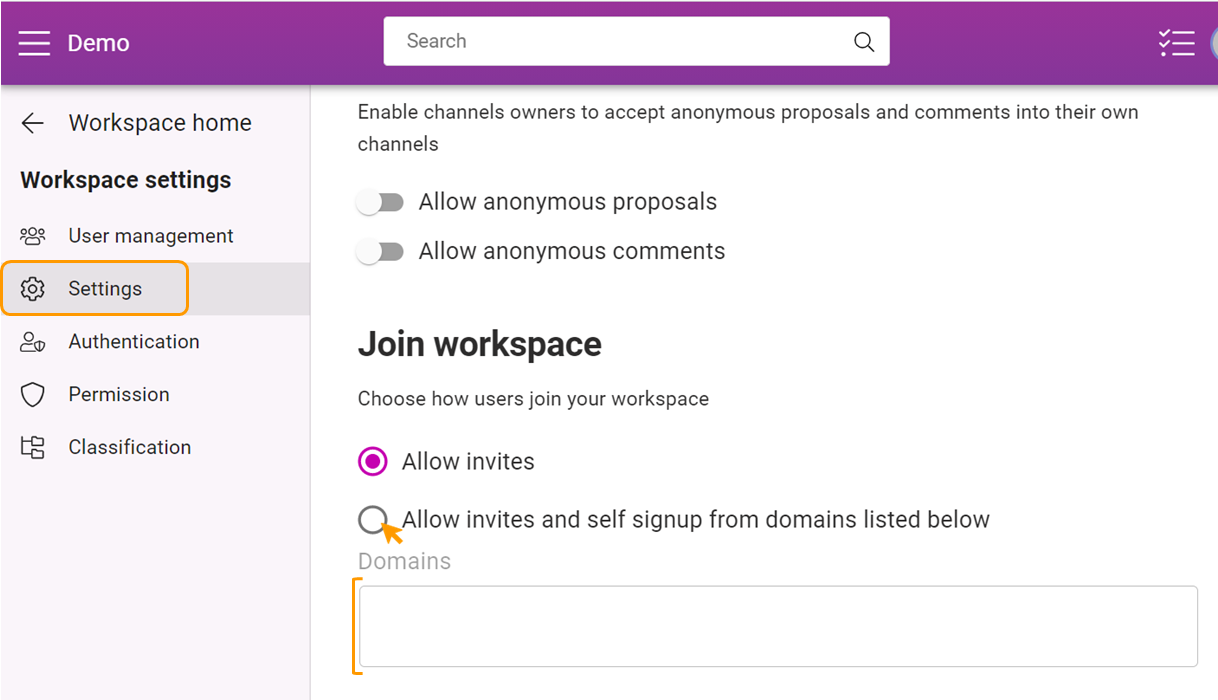Open the hamburger navigation menu
Screen dimensions: 1218x700
(34, 43)
